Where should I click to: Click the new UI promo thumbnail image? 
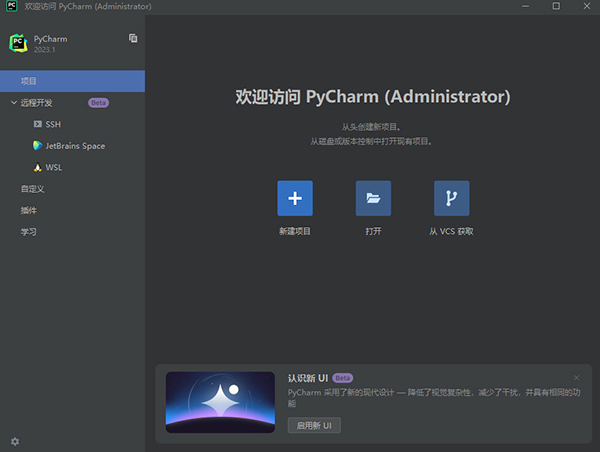[220, 402]
